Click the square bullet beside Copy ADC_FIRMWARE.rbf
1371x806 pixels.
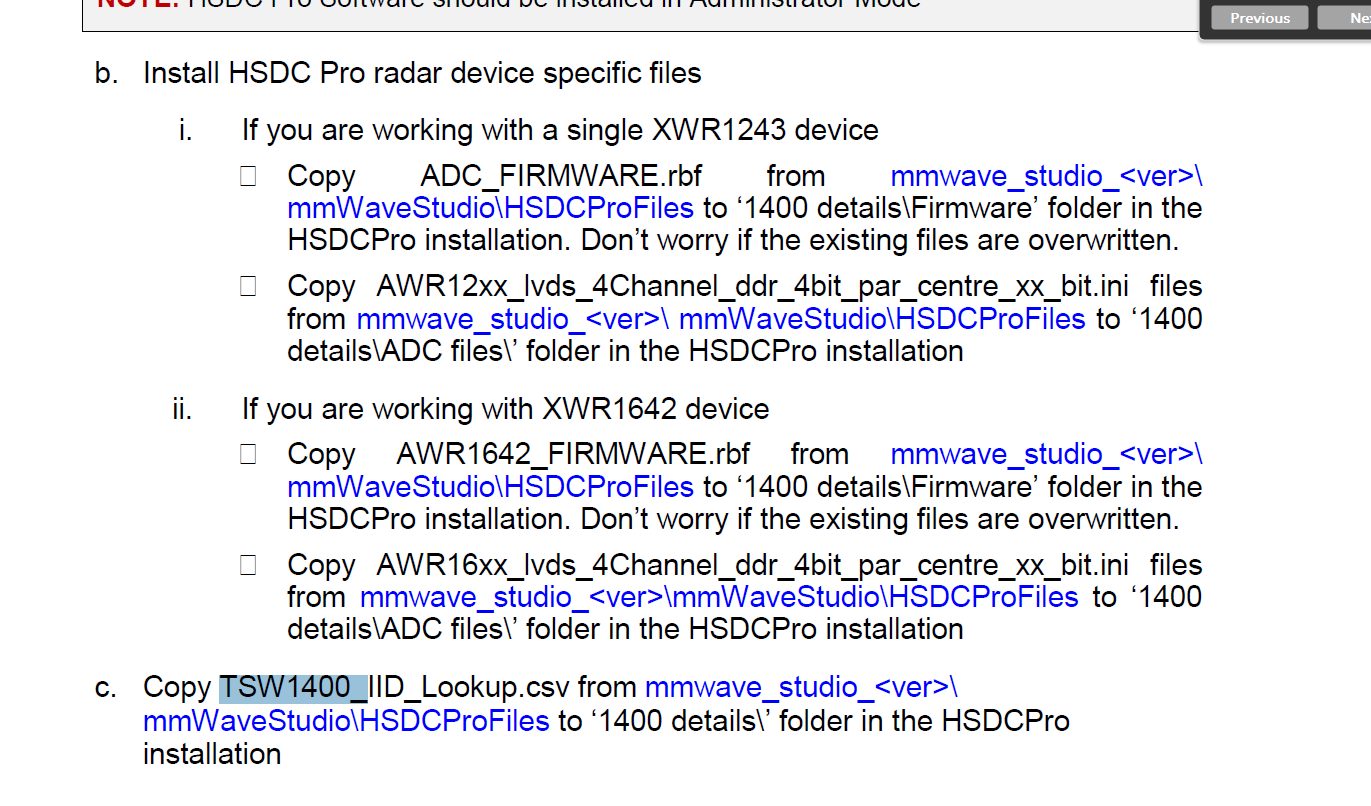(x=248, y=177)
